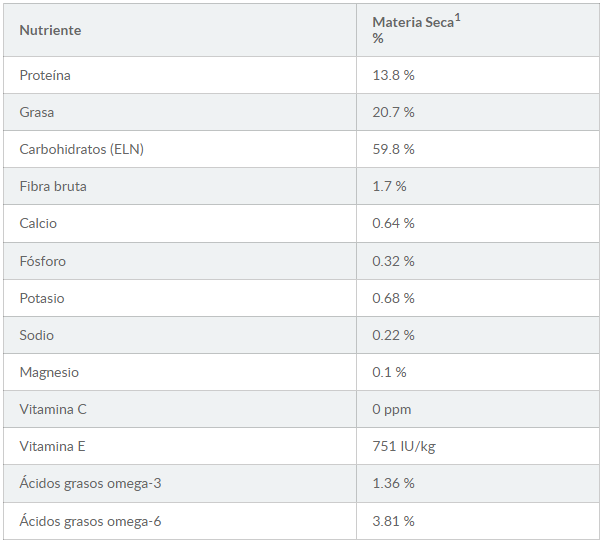Click the Materia Seca column header
This screenshot has height=543, width=603.
pyautogui.click(x=416, y=29)
